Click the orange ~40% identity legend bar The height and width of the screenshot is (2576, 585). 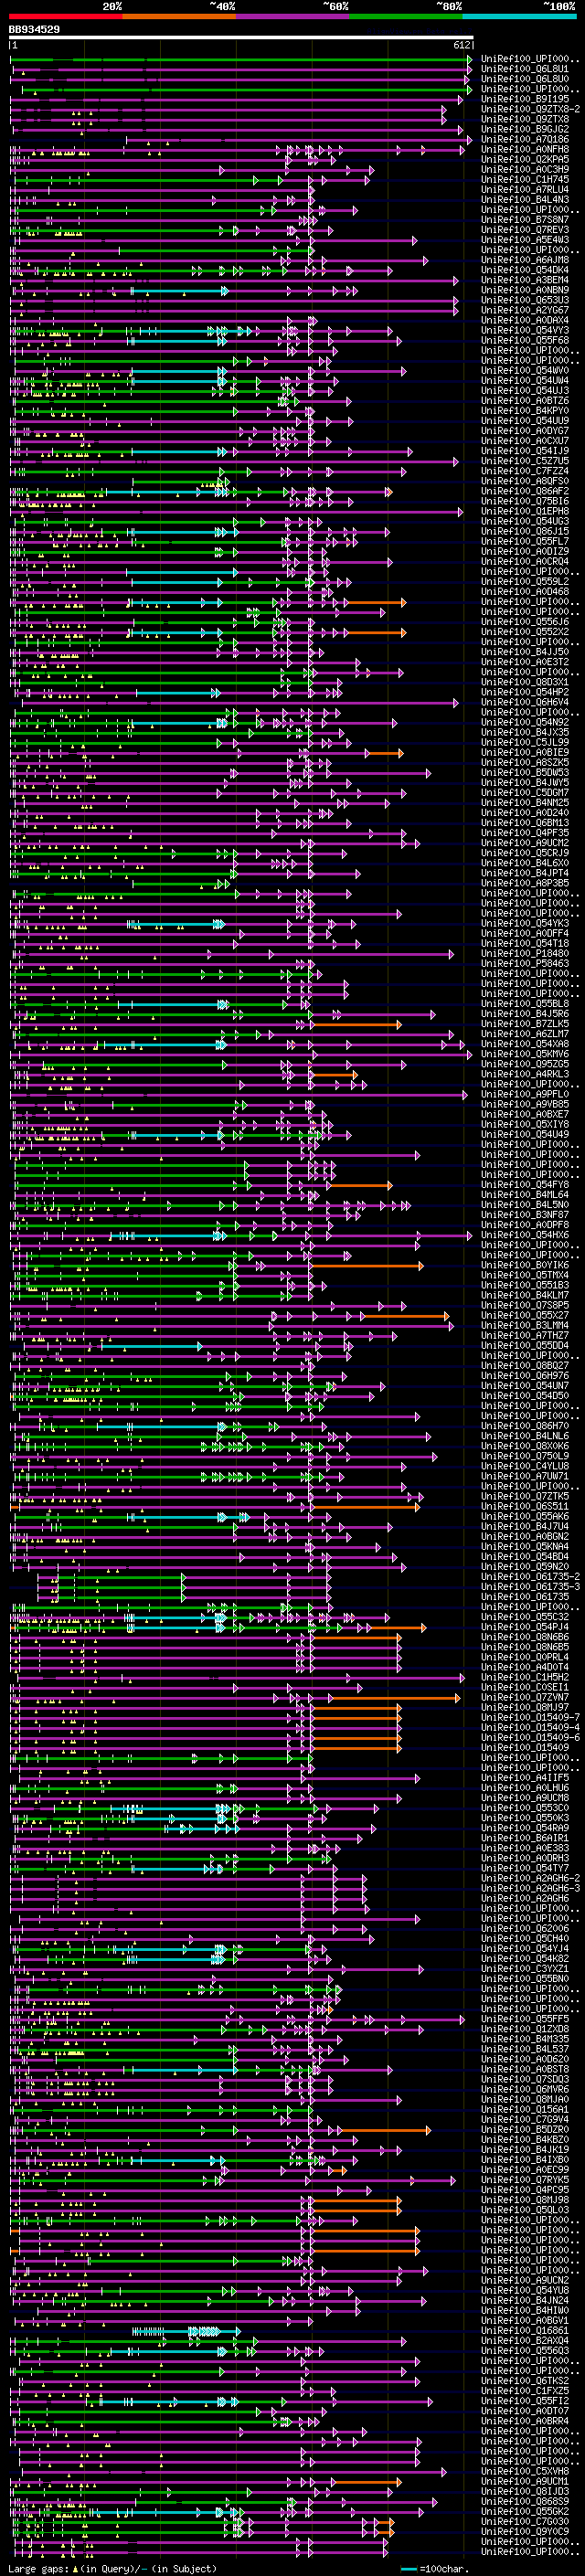click(x=179, y=16)
